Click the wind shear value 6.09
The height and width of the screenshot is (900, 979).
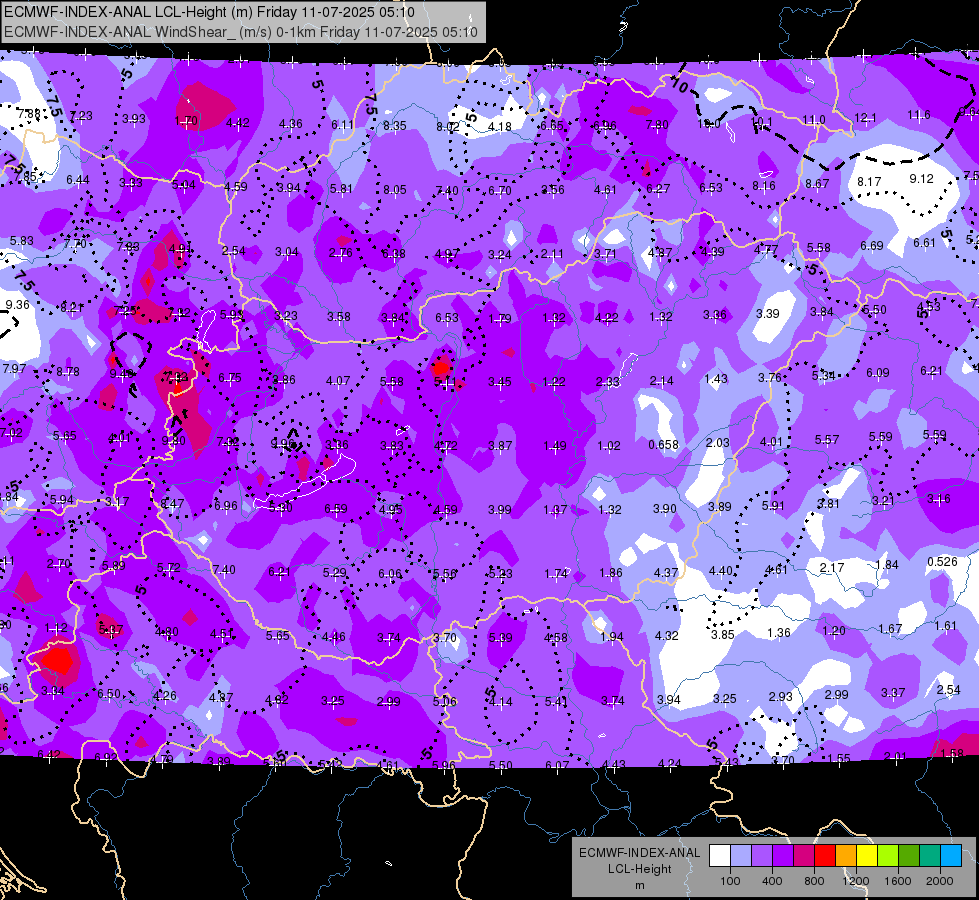click(877, 373)
